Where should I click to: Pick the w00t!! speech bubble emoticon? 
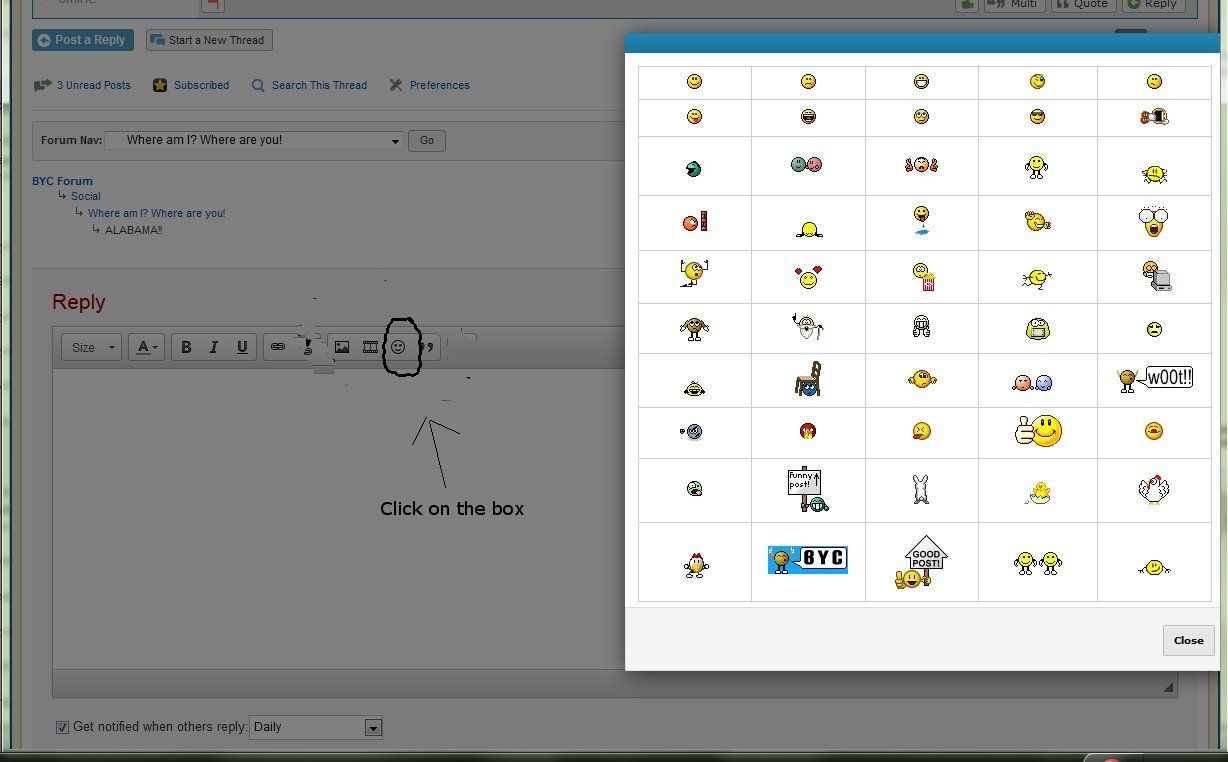1154,378
